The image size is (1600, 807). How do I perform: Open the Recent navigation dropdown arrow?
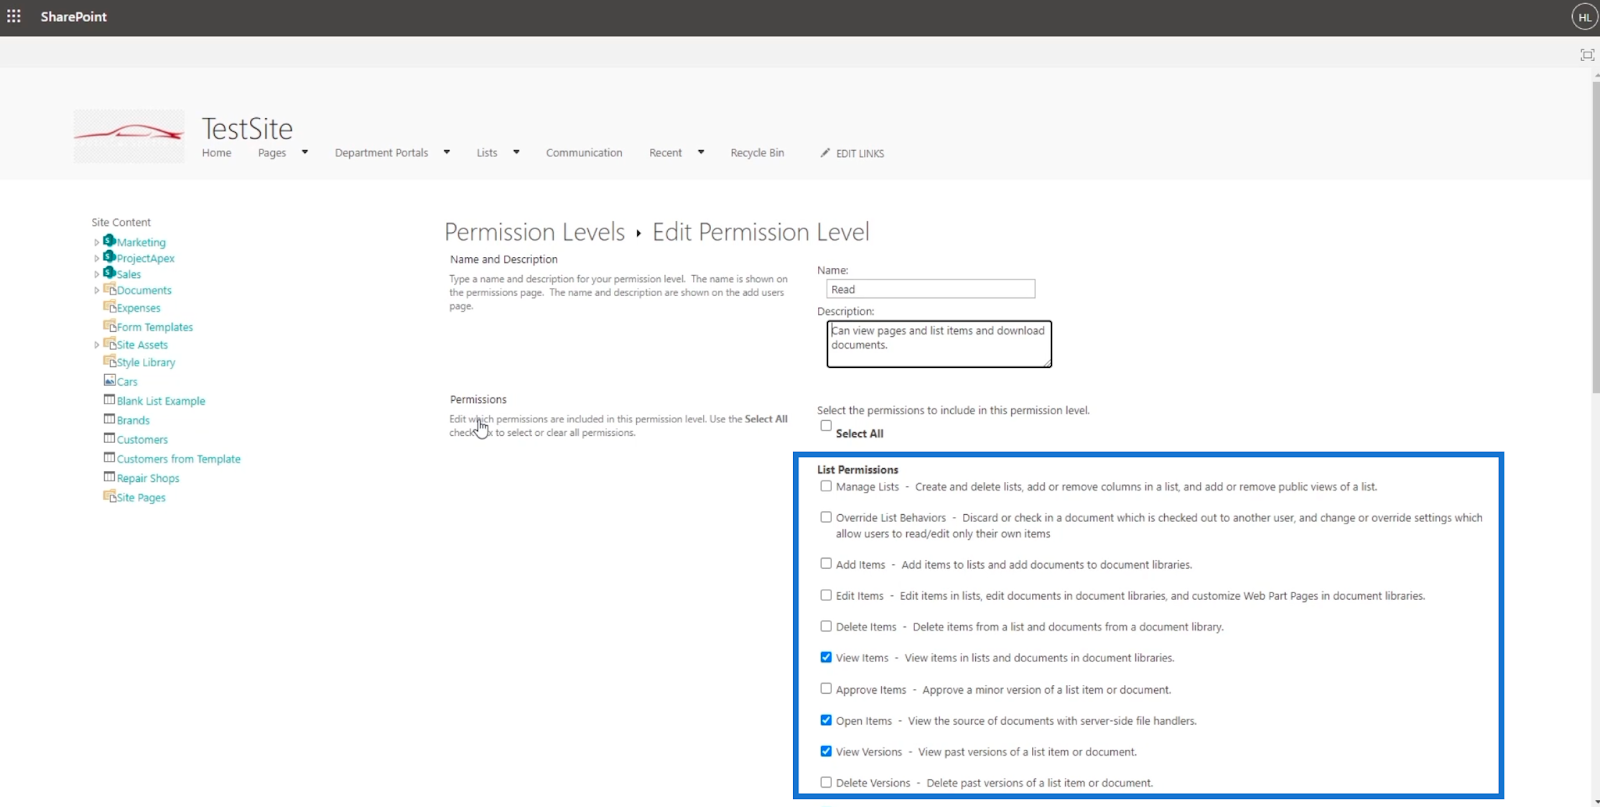coord(701,153)
